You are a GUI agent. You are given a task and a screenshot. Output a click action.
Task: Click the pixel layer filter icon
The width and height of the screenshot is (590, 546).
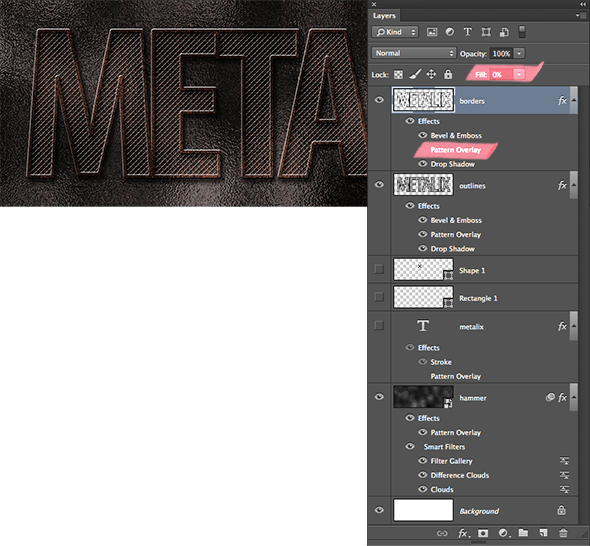coord(432,32)
